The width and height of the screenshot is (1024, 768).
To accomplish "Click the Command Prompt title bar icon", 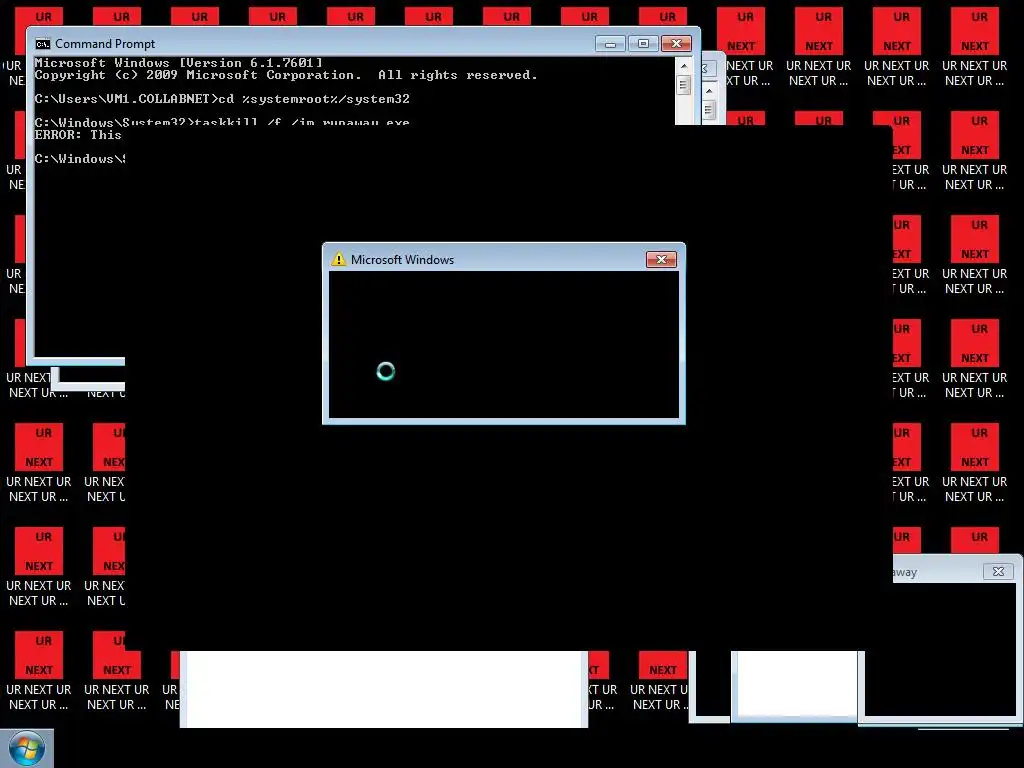I will pyautogui.click(x=42, y=44).
